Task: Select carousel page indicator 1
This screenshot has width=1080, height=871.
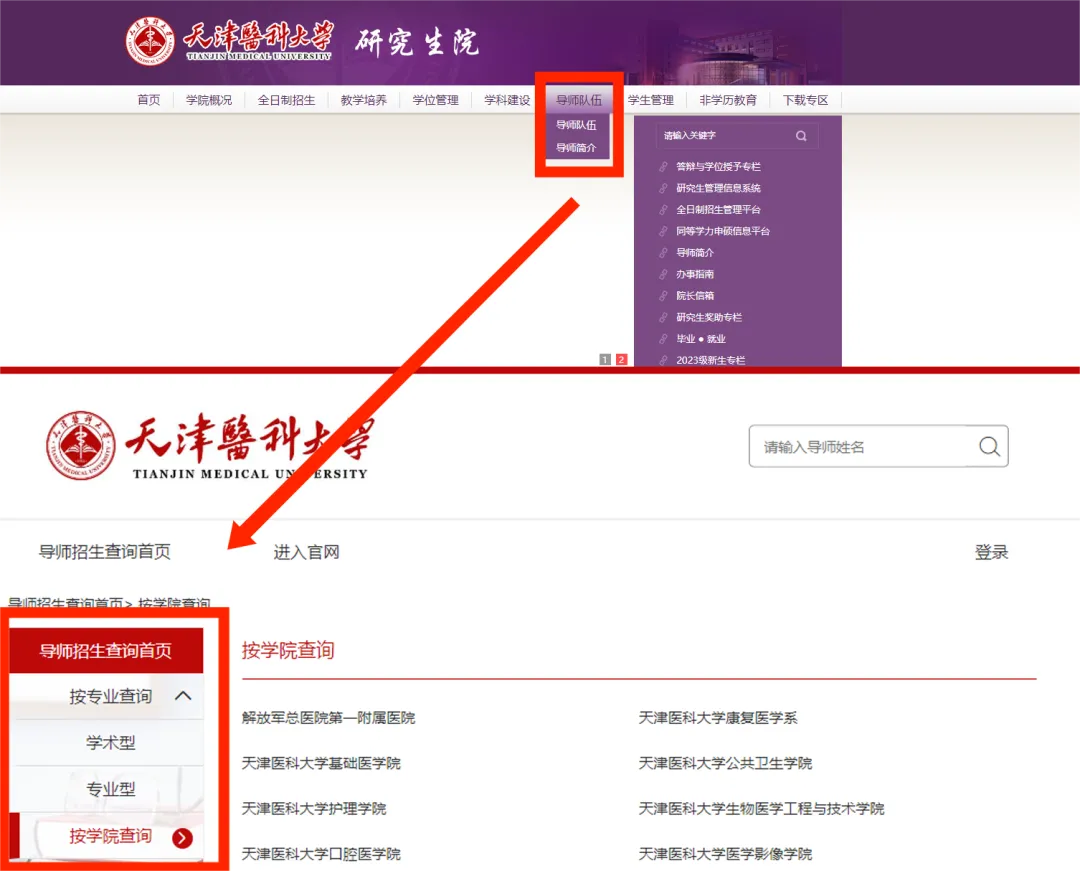Action: click(605, 359)
